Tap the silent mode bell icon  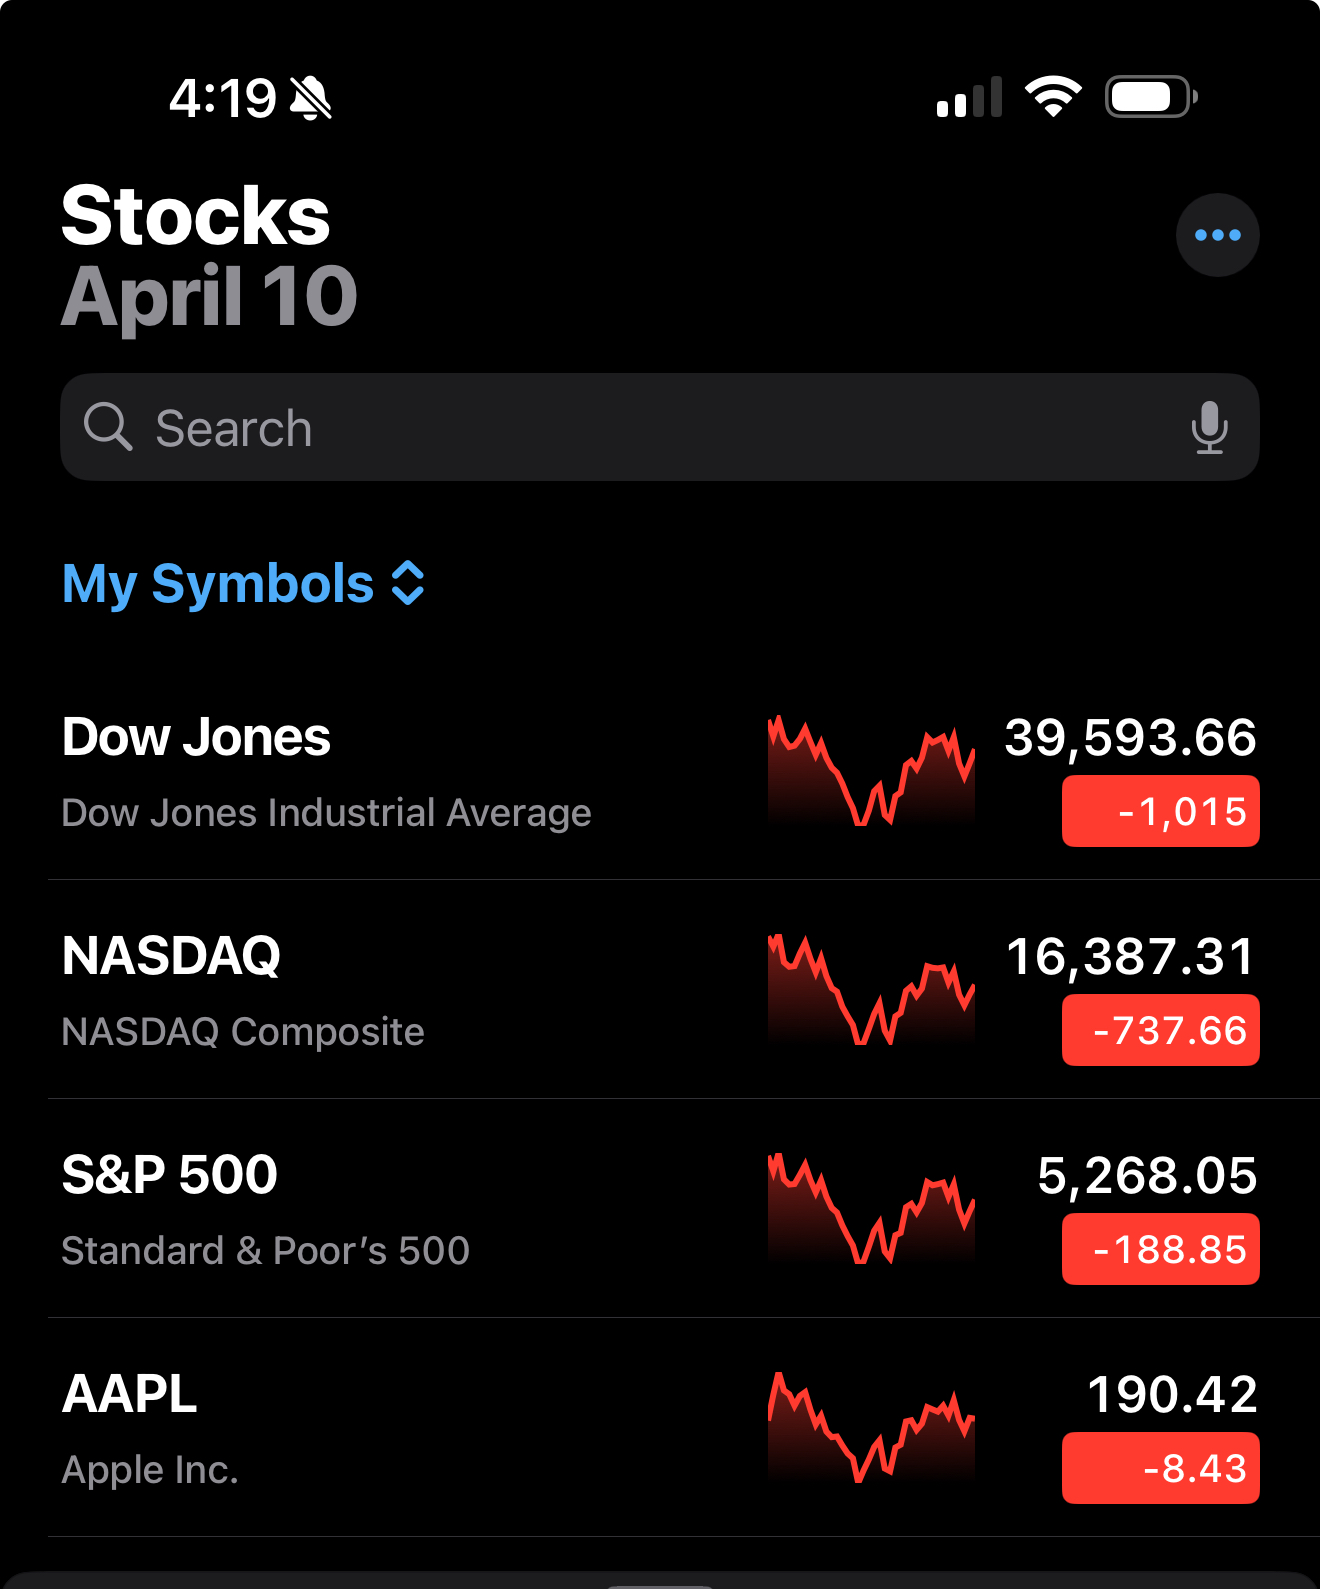pos(311,98)
